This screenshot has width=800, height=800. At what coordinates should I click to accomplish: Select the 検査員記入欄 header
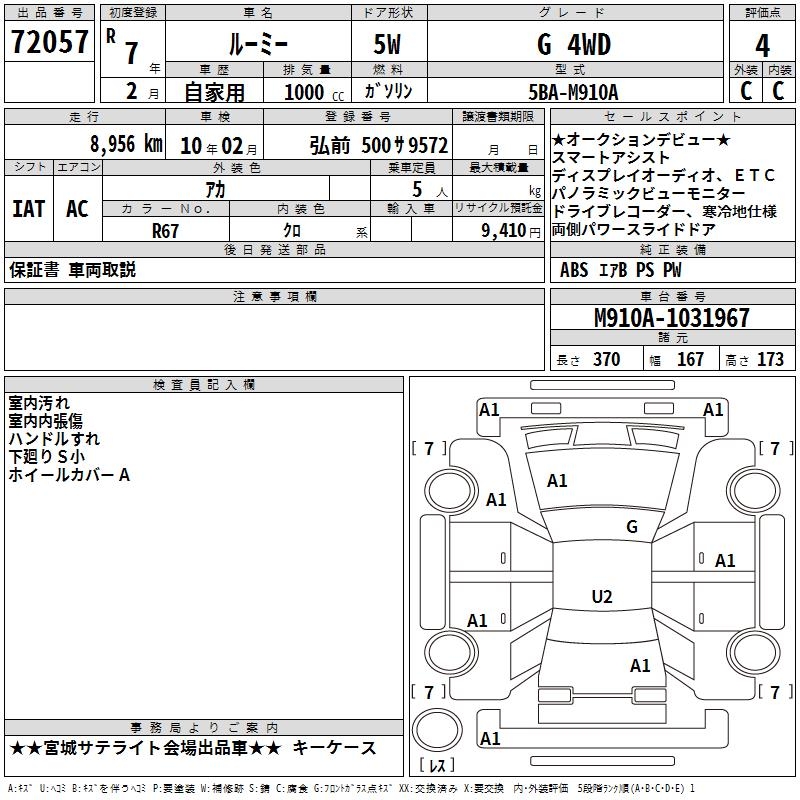click(x=204, y=384)
